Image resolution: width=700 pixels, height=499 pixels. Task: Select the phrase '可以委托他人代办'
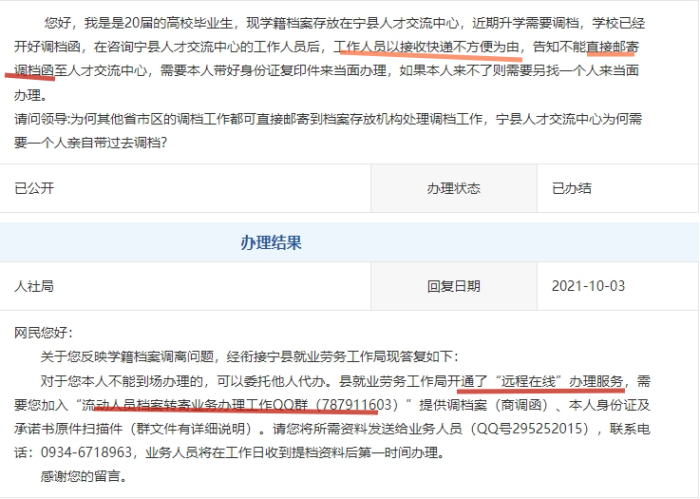pos(271,381)
